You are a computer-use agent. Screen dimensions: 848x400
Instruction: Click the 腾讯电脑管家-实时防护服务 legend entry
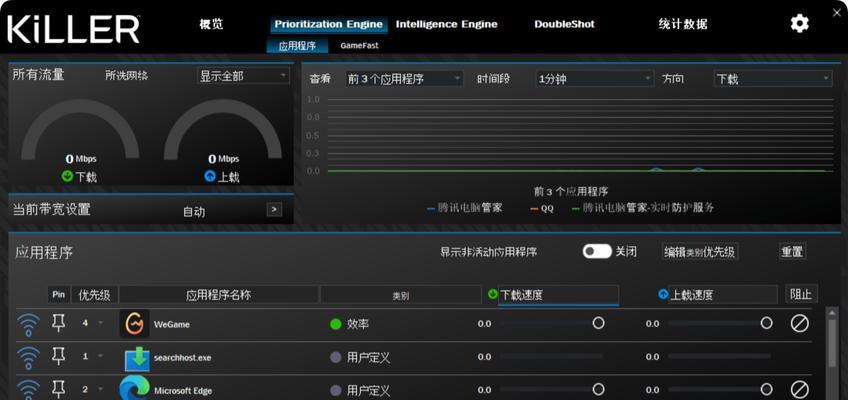(643, 208)
